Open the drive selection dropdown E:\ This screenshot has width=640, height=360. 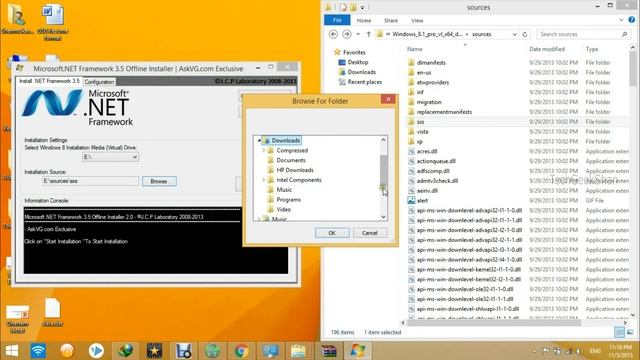pos(110,157)
